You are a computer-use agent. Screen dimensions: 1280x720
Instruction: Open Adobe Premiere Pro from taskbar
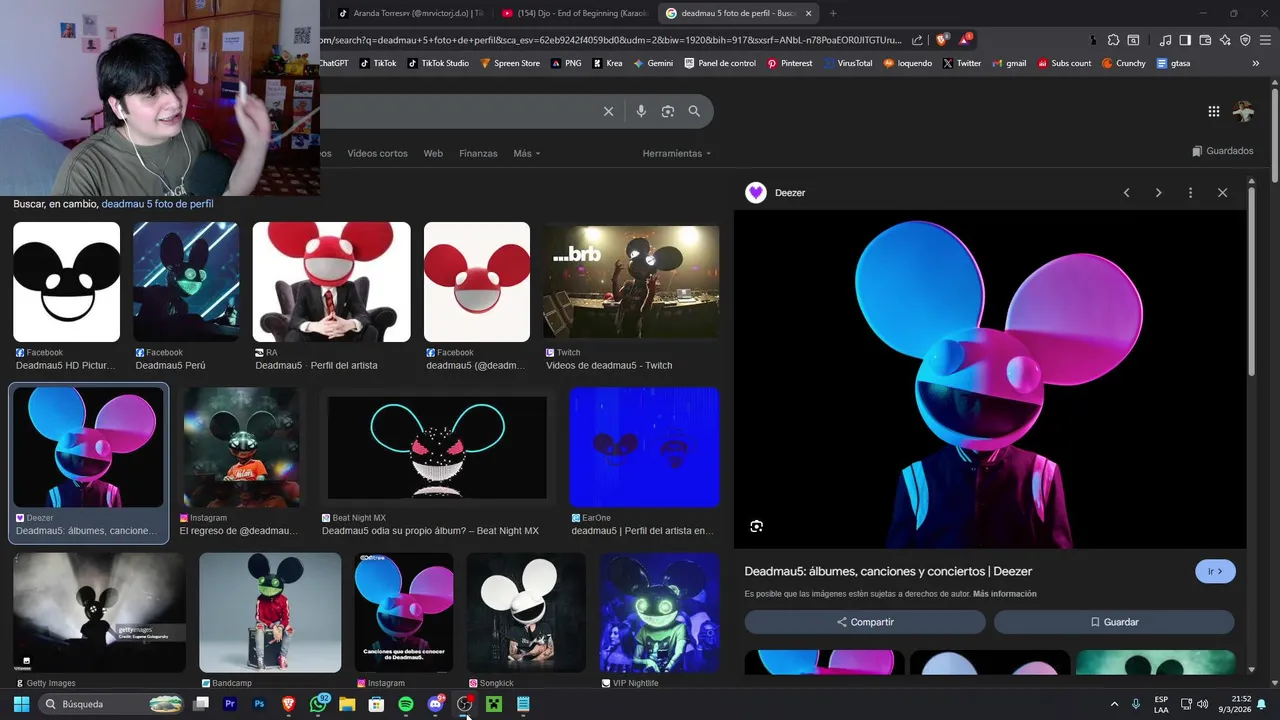click(x=230, y=704)
